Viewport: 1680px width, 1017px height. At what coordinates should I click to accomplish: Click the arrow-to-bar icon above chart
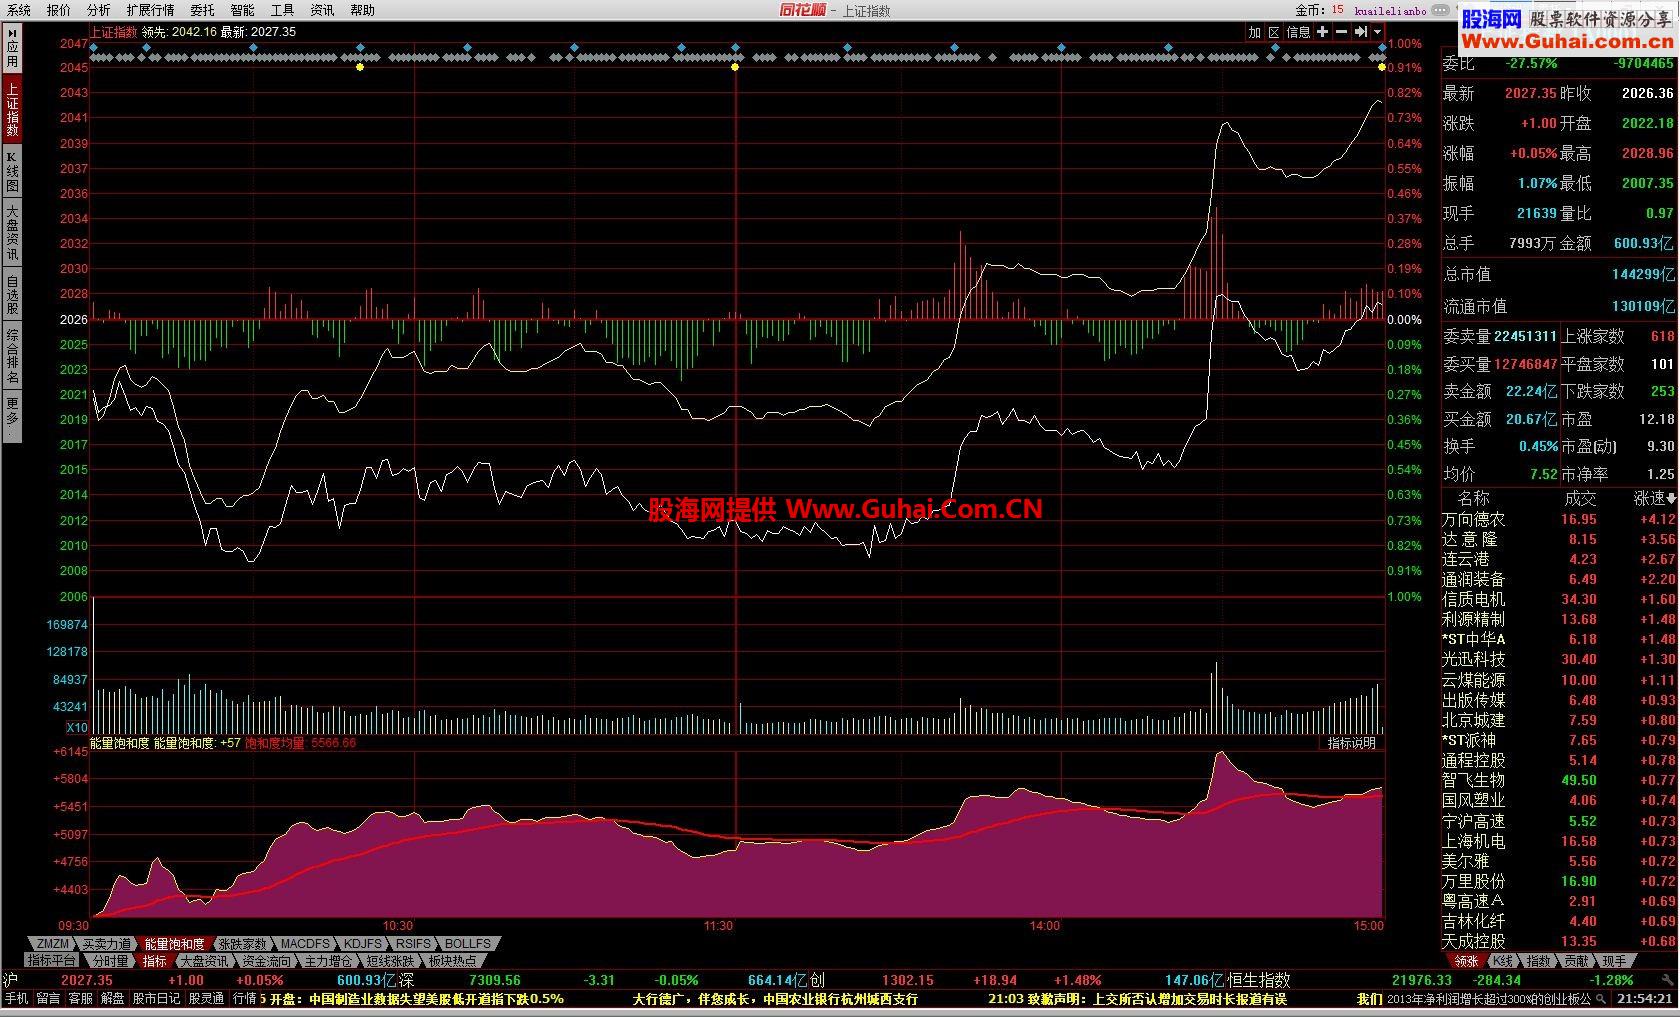1360,32
